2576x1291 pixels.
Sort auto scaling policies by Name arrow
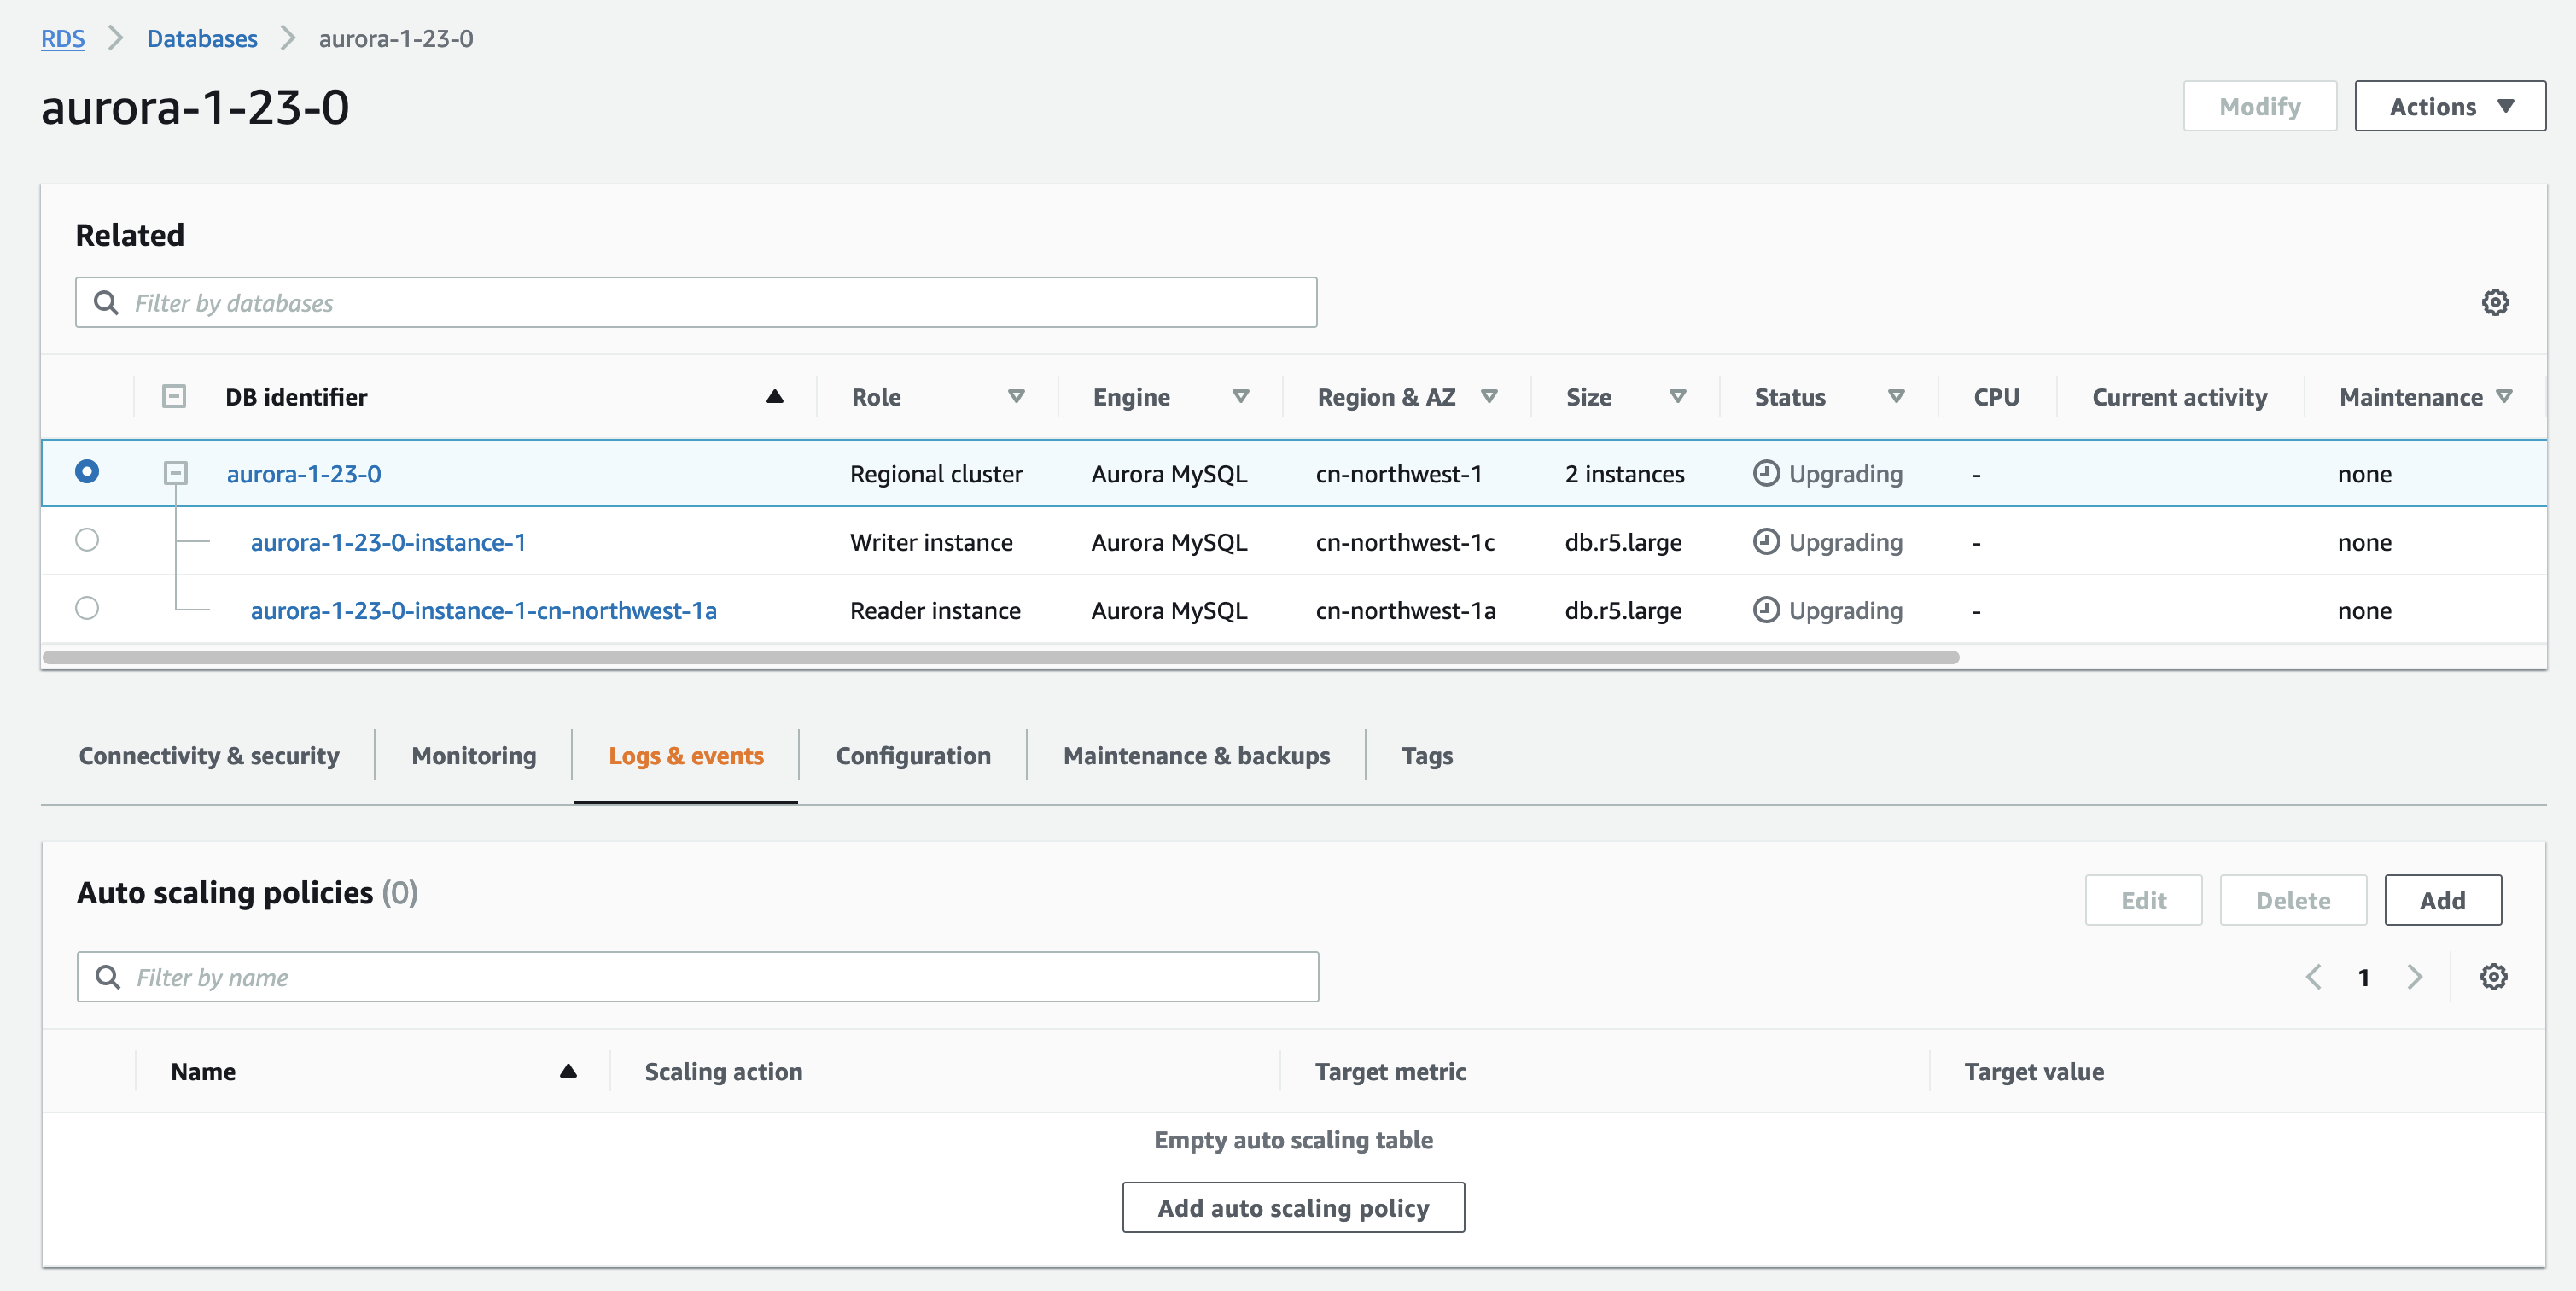click(568, 1071)
